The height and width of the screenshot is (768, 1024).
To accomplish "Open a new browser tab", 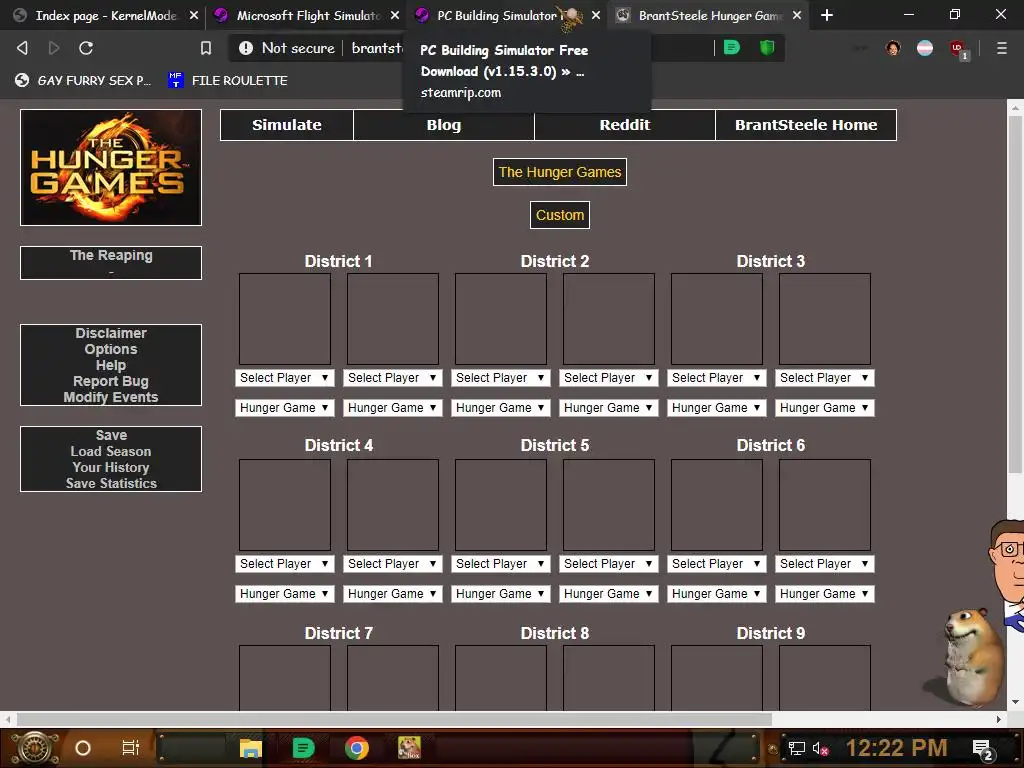I will [827, 15].
